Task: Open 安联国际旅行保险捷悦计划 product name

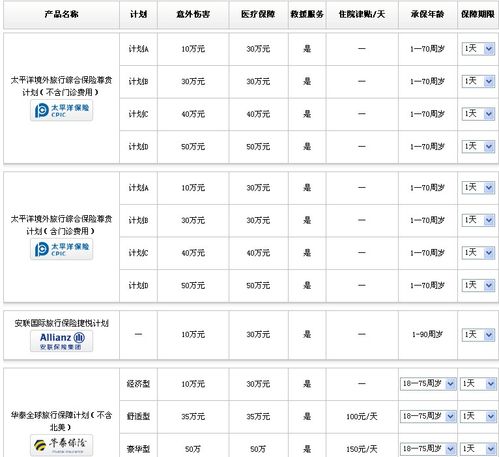Action: point(61,323)
